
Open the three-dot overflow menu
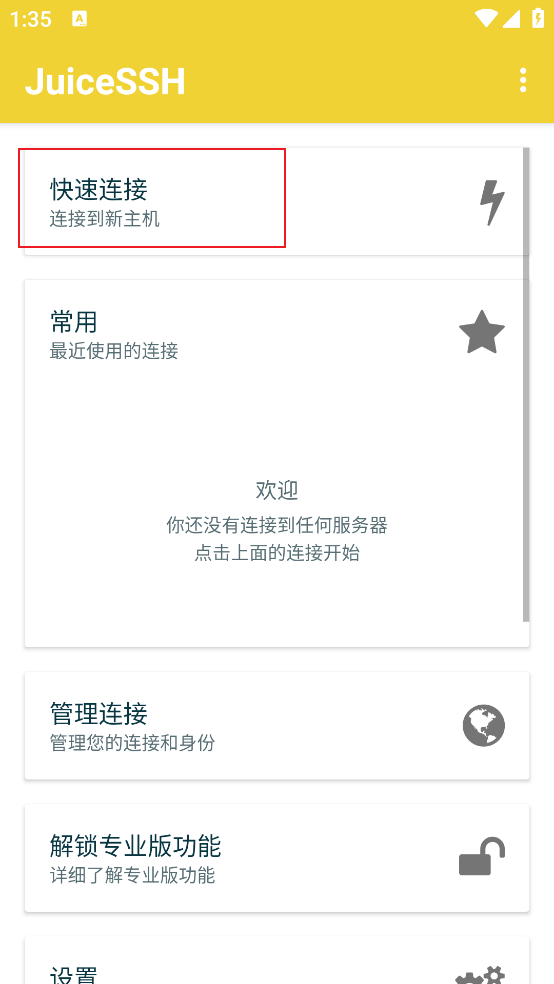coord(523,80)
